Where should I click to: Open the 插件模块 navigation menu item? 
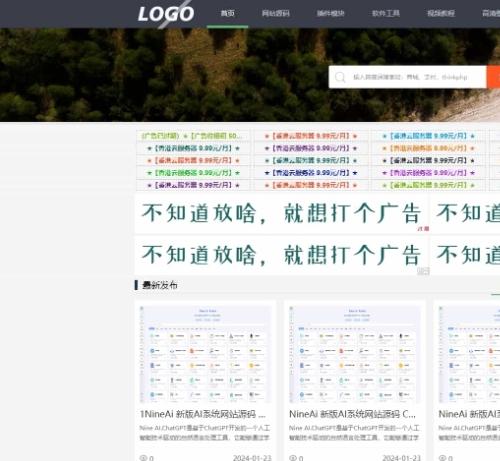[331, 13]
